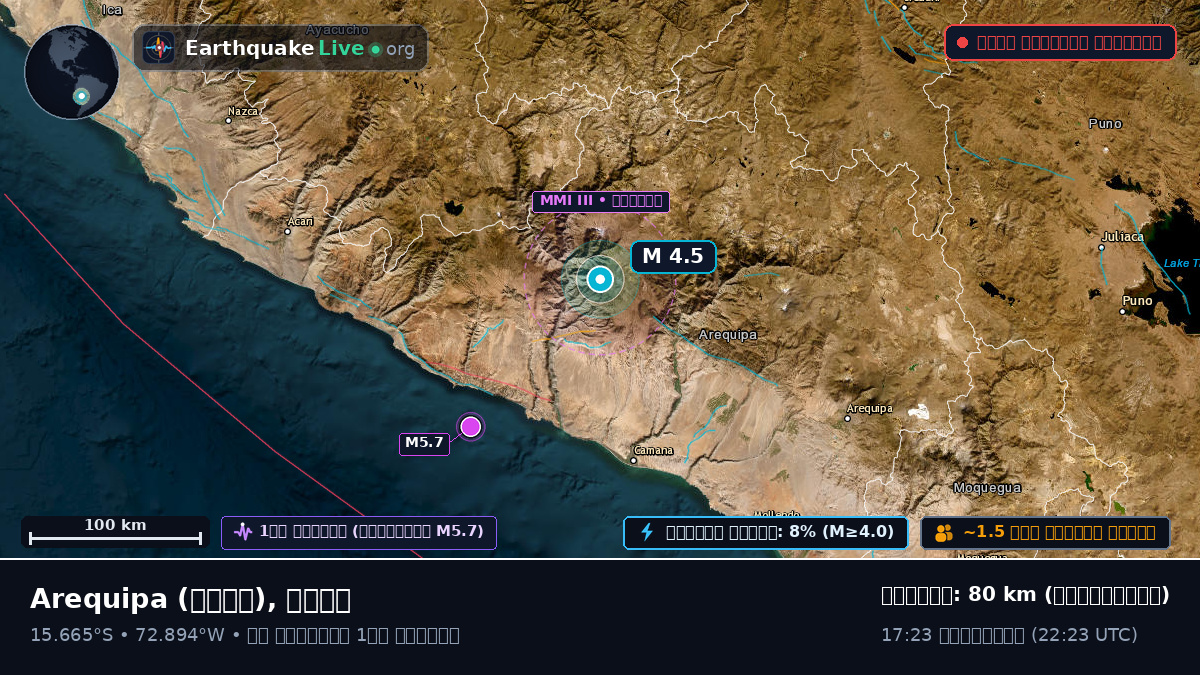1200x675 pixels.
Task: Click the M5.7 callout label
Action: tap(424, 443)
